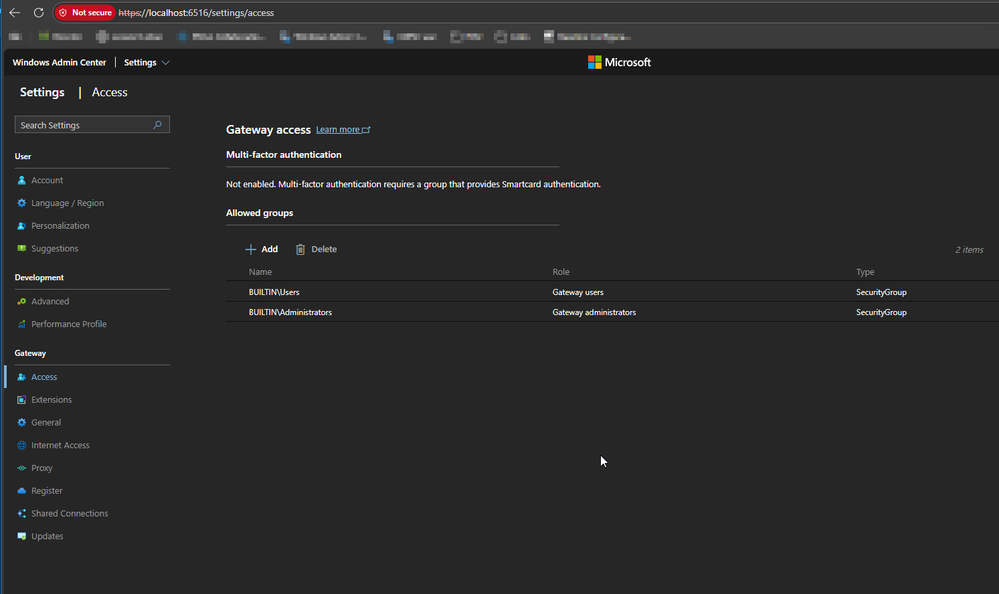Click the Internet Access globe icon

click(x=22, y=445)
